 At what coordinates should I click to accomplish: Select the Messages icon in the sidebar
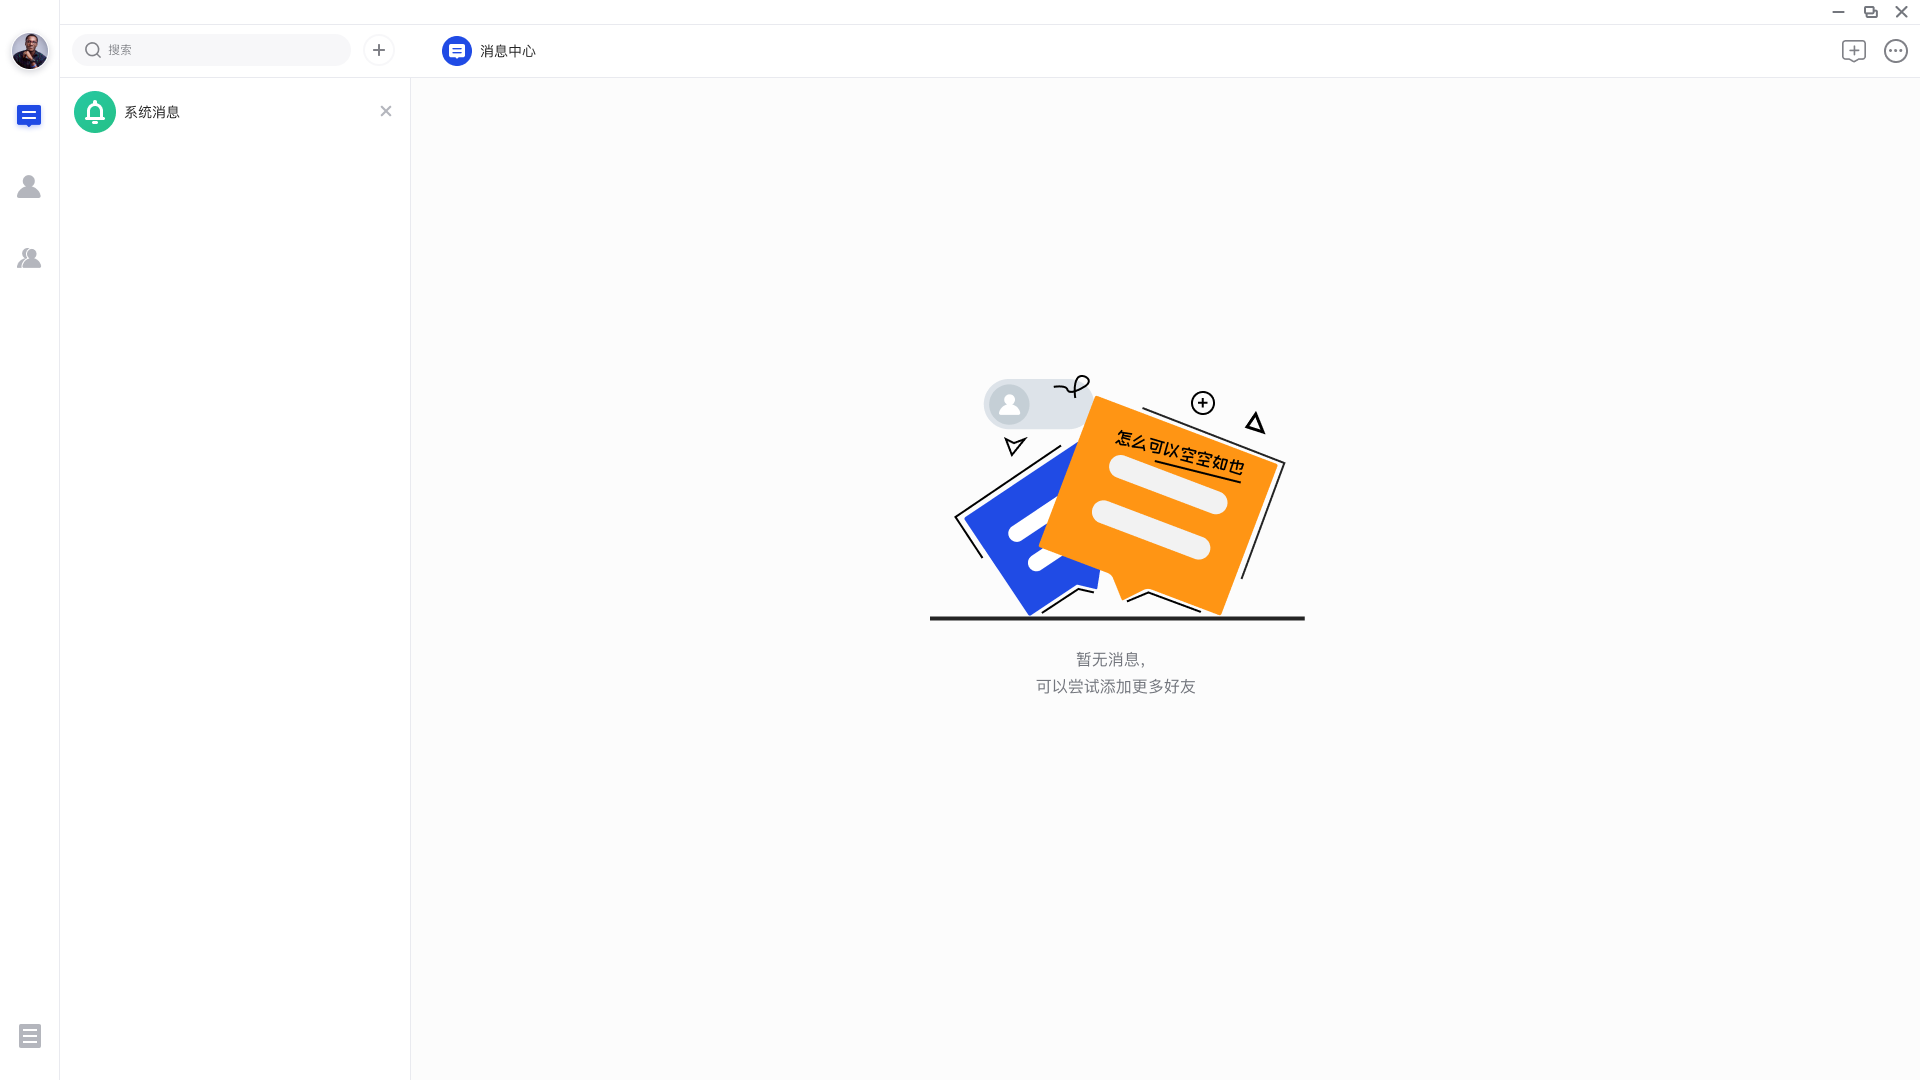29,116
